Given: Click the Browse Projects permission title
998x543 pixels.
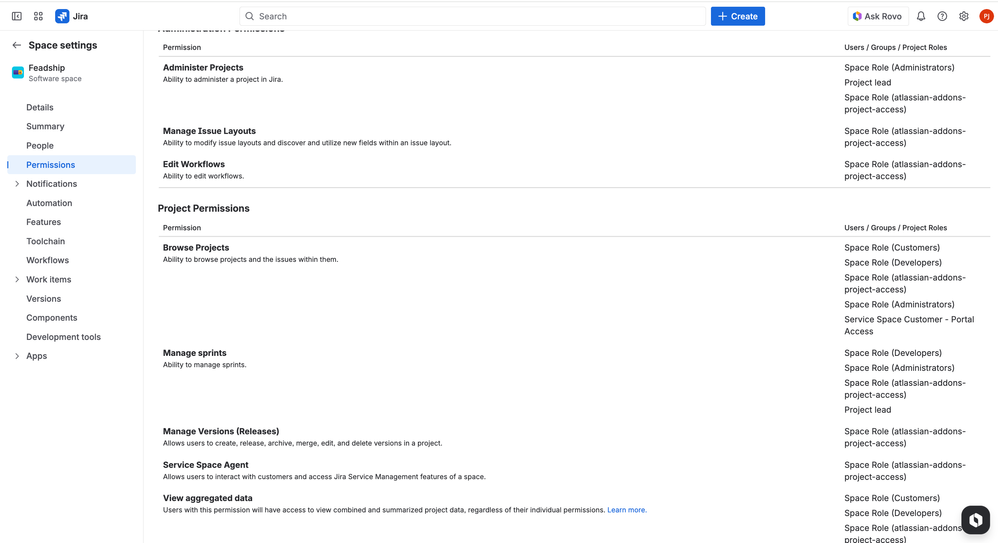Looking at the screenshot, I should click(x=196, y=248).
